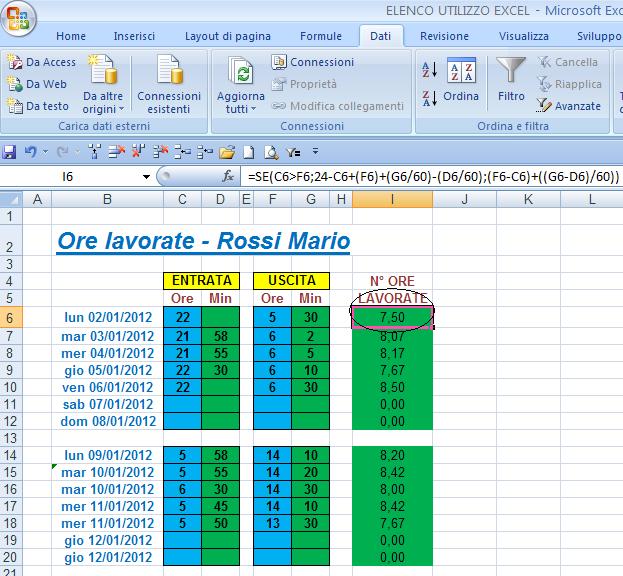Sort ascending with the A-Z icon
Viewport: 623px width, 576px height.
[430, 70]
